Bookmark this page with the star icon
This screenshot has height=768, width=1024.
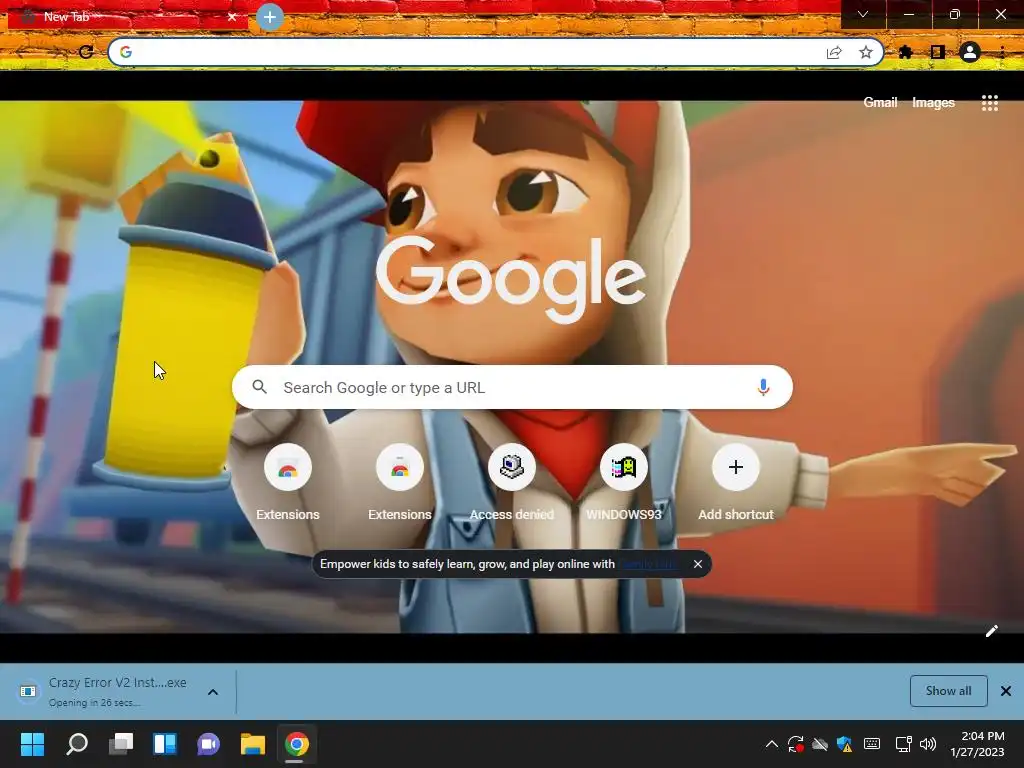click(866, 52)
